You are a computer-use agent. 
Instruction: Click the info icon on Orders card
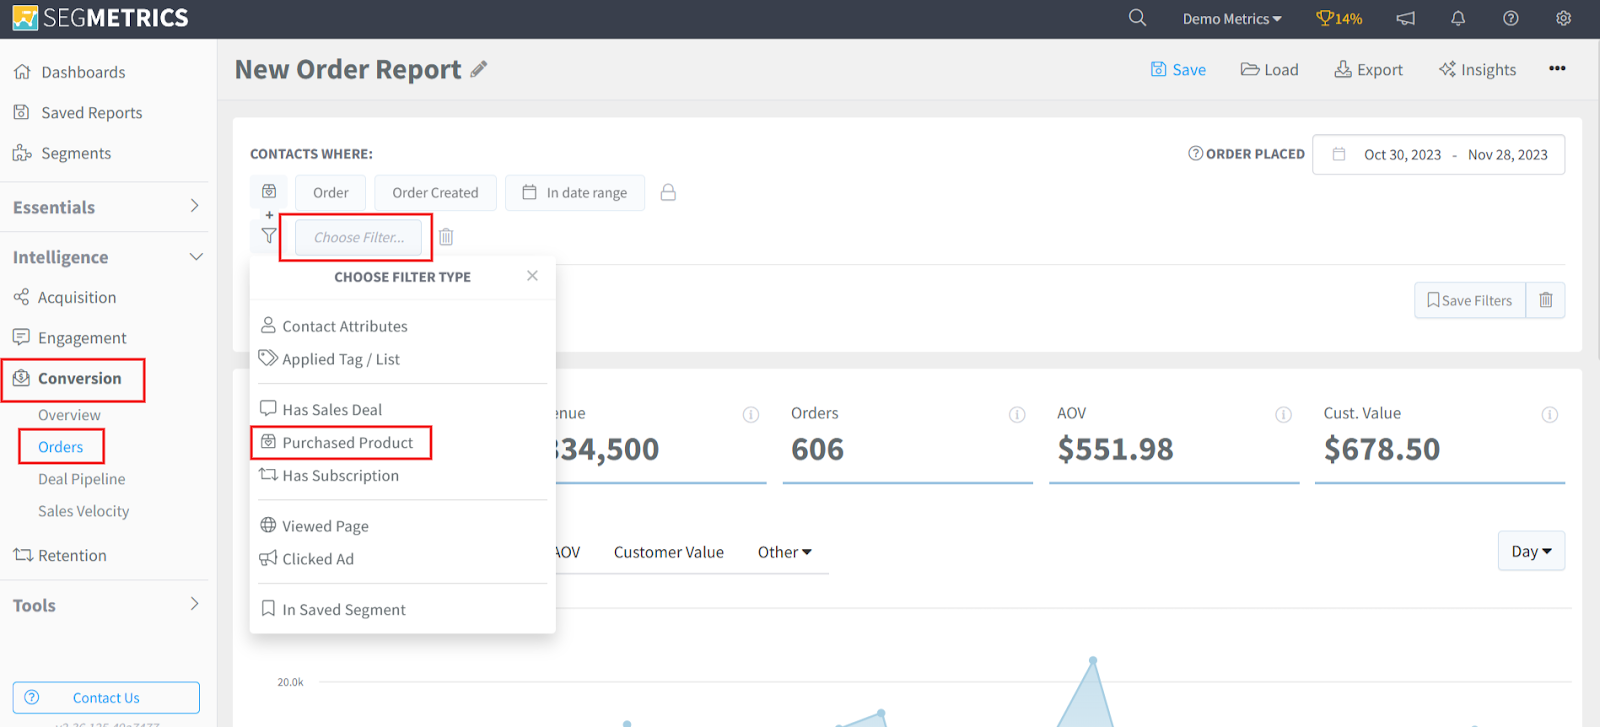pyautogui.click(x=1017, y=414)
